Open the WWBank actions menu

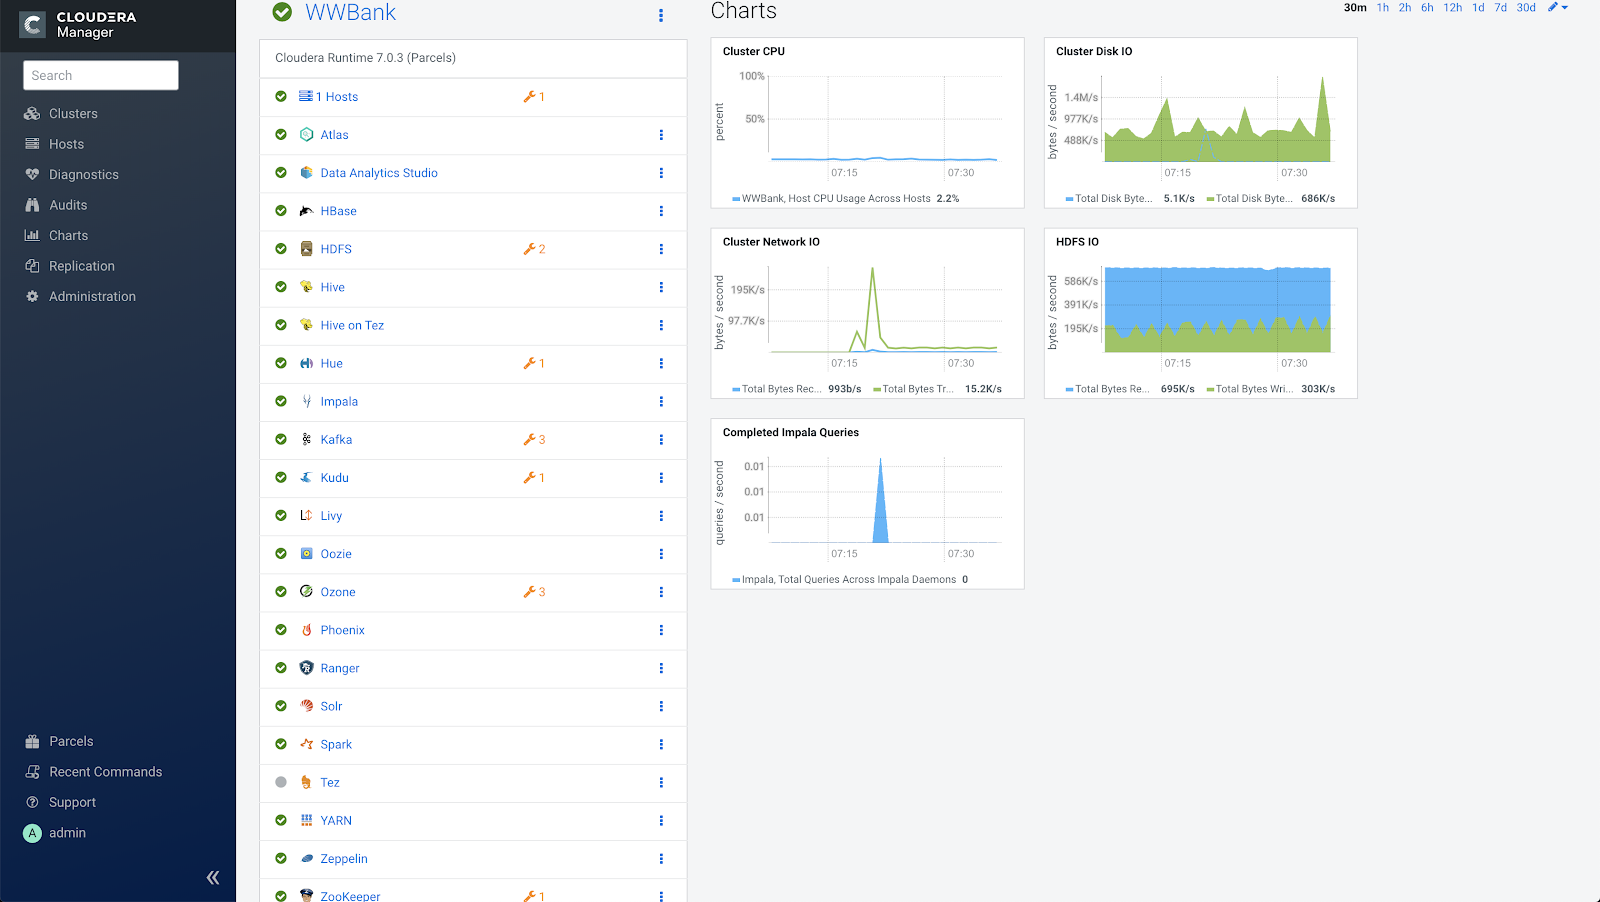660,15
